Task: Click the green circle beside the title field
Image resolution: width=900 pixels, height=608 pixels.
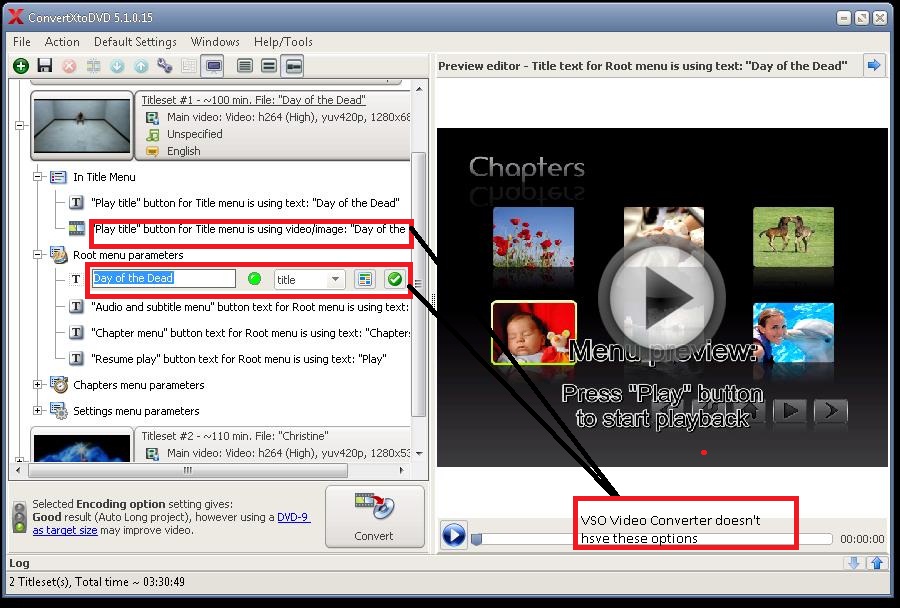Action: tap(254, 279)
